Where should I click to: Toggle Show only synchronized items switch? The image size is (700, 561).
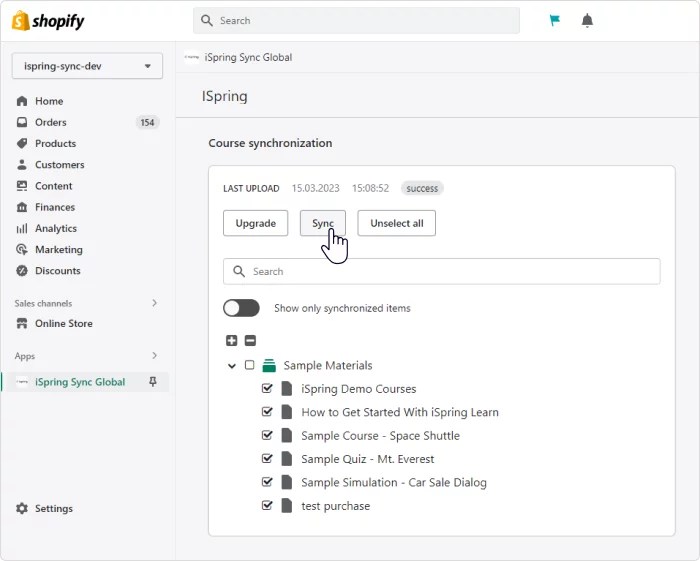241,308
